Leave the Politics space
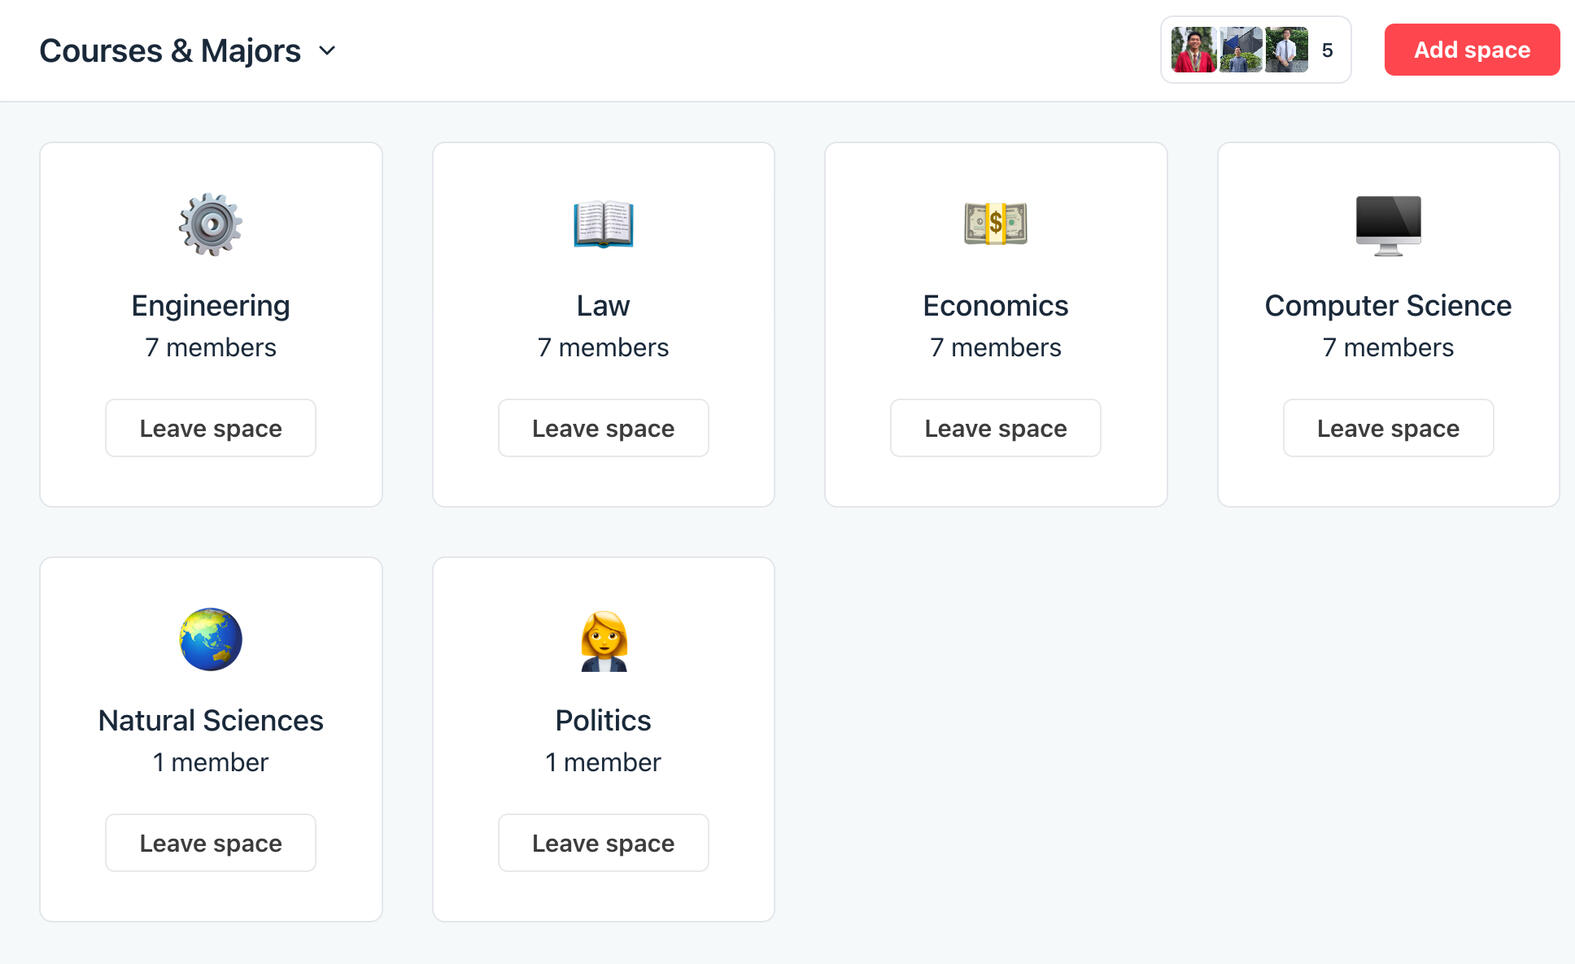 pos(603,843)
